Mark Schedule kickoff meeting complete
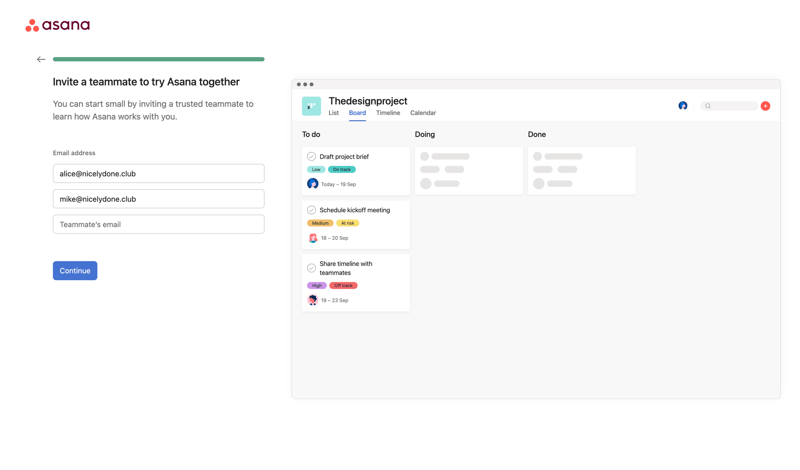Screen dimensions: 800x470 [x=311, y=210]
